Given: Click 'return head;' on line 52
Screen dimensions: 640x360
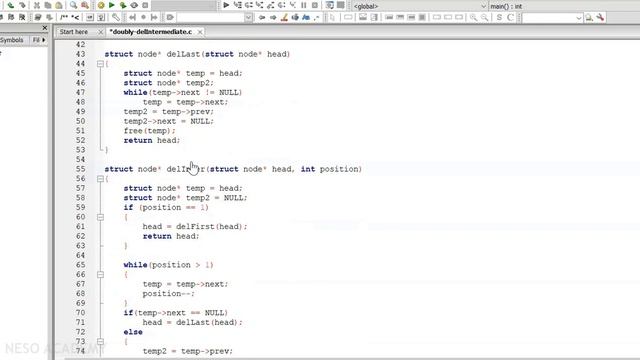Looking at the screenshot, I should [x=152, y=140].
